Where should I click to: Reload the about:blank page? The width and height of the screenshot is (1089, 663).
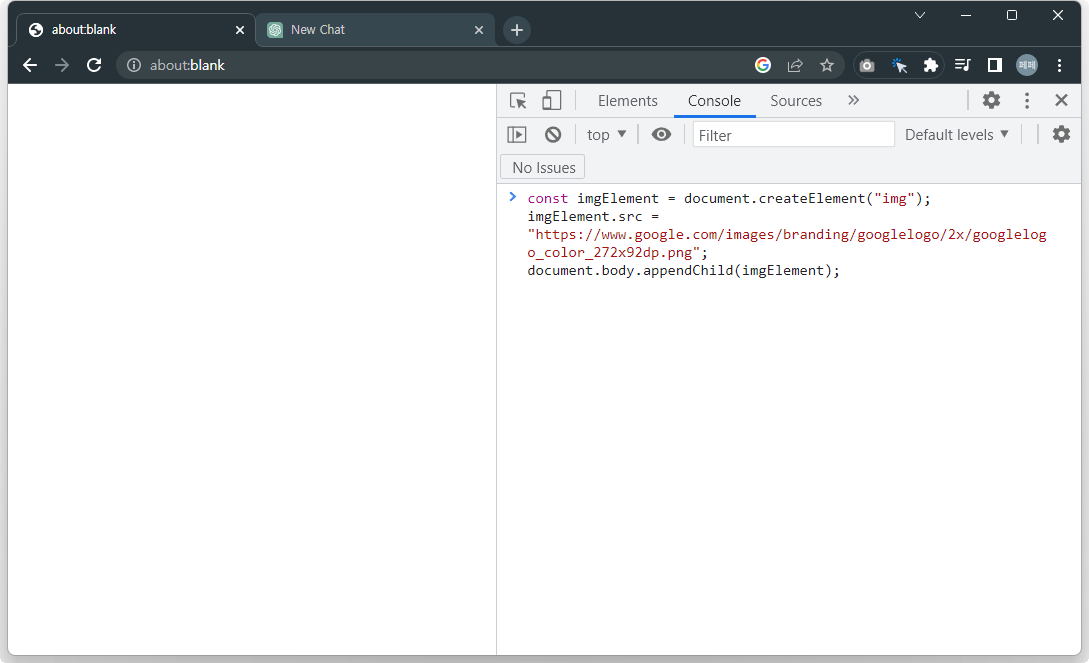pyautogui.click(x=94, y=65)
